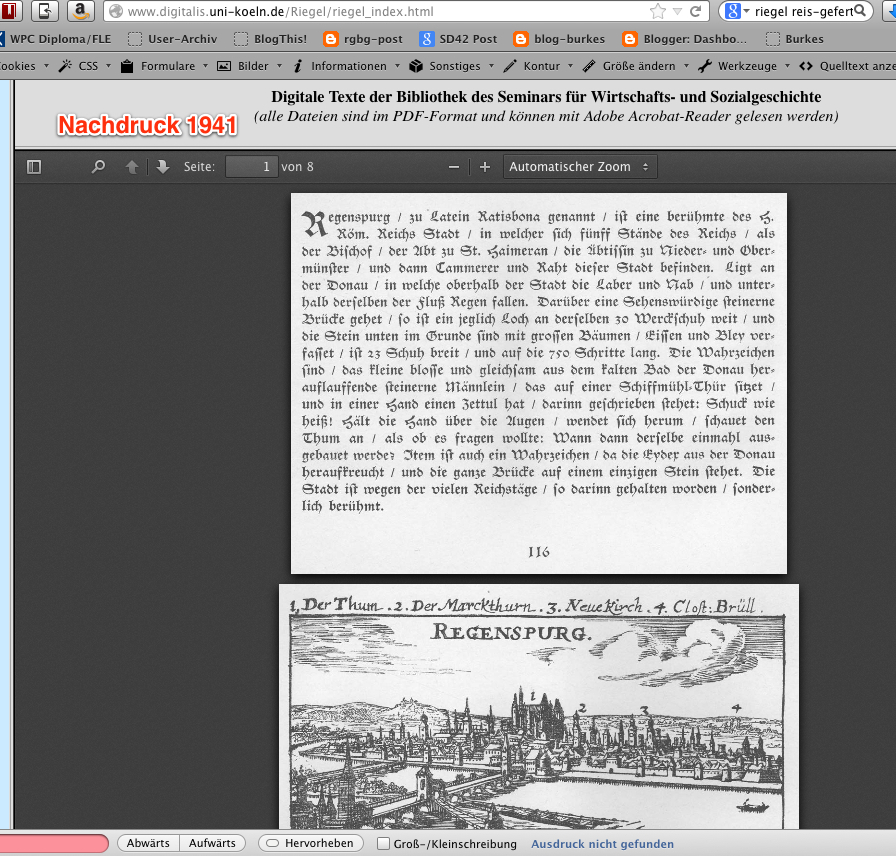896x856 pixels.
Task: Click the Google search field text
Action: (x=803, y=11)
